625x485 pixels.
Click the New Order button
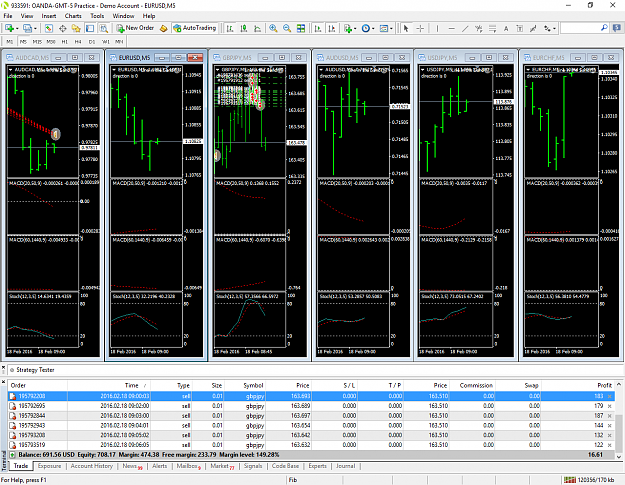click(x=135, y=28)
